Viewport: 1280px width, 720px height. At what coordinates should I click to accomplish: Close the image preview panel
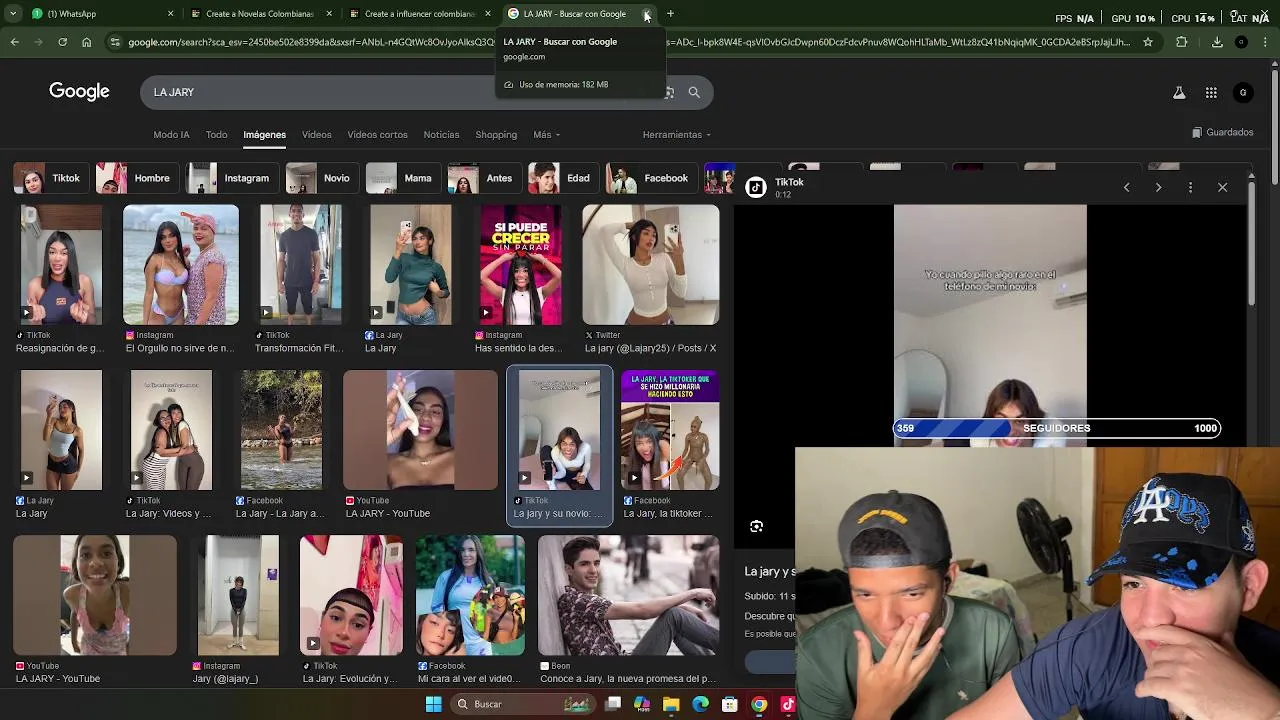(x=1222, y=187)
